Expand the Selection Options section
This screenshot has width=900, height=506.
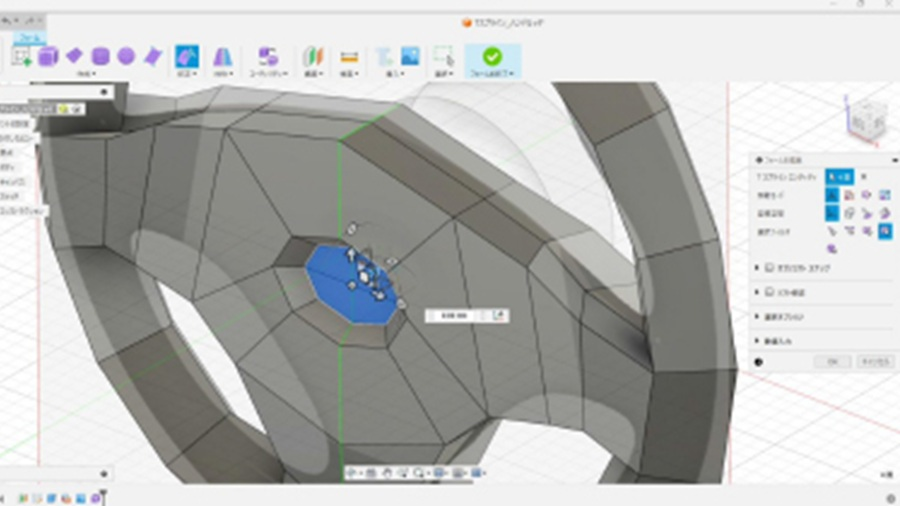tap(757, 317)
